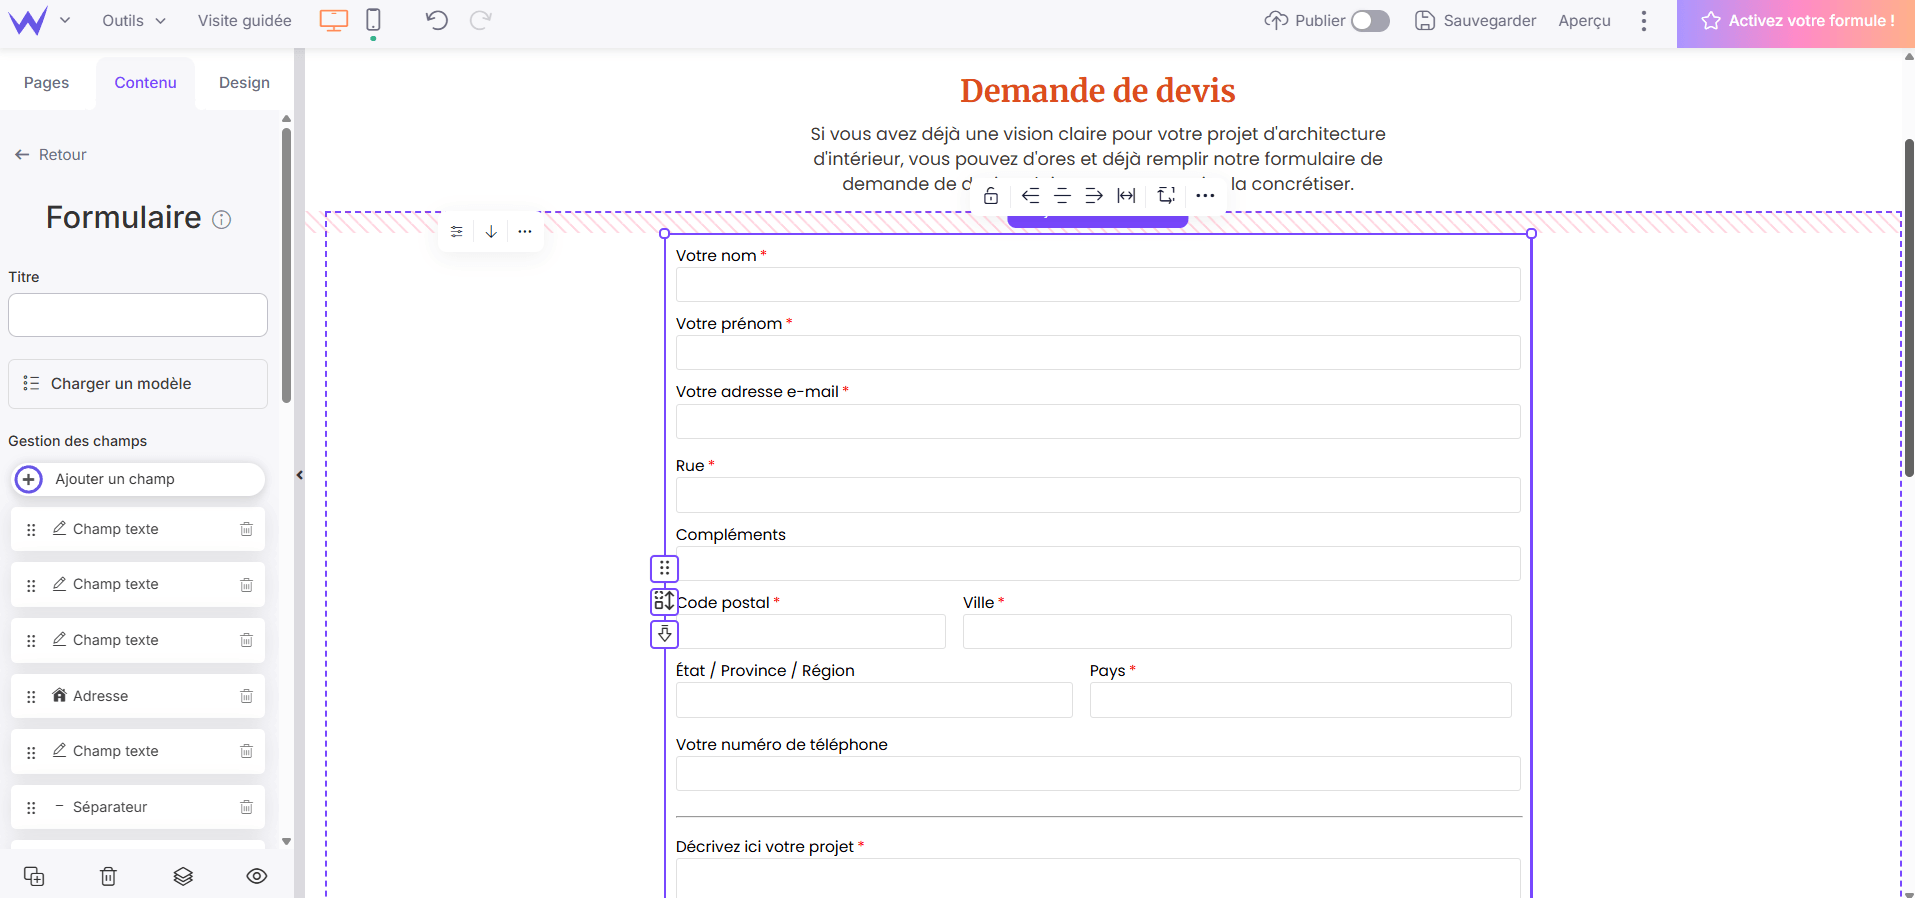Screen dimensions: 1915x898
Task: Toggle visibility eye icon in bottom bar
Action: pos(257,876)
